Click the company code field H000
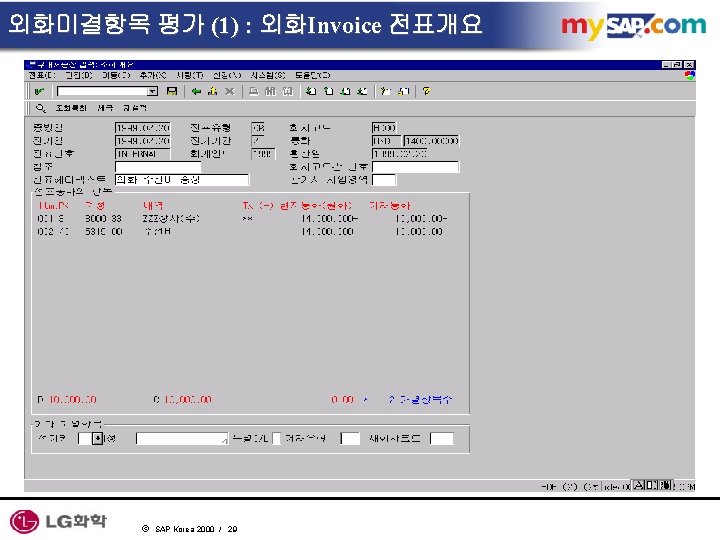The width and height of the screenshot is (720, 540). pos(384,128)
